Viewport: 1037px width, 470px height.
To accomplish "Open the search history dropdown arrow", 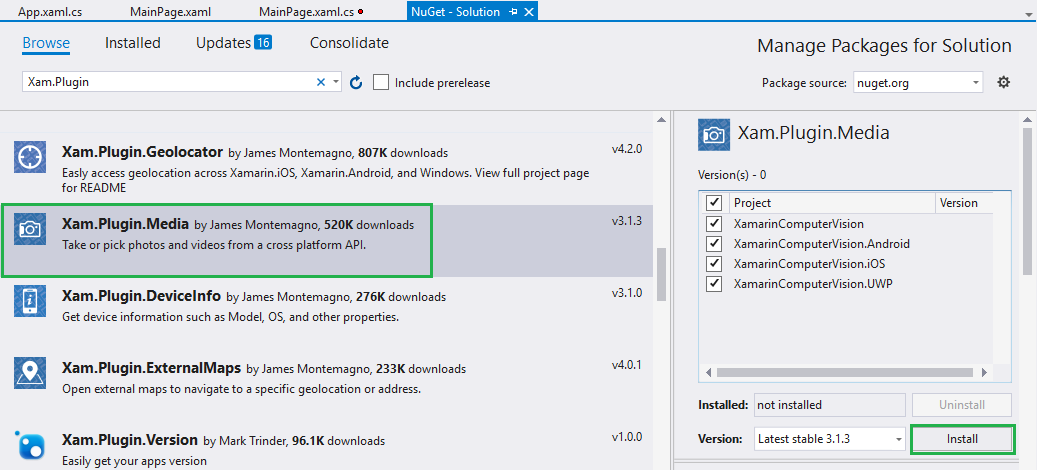I will coord(336,83).
